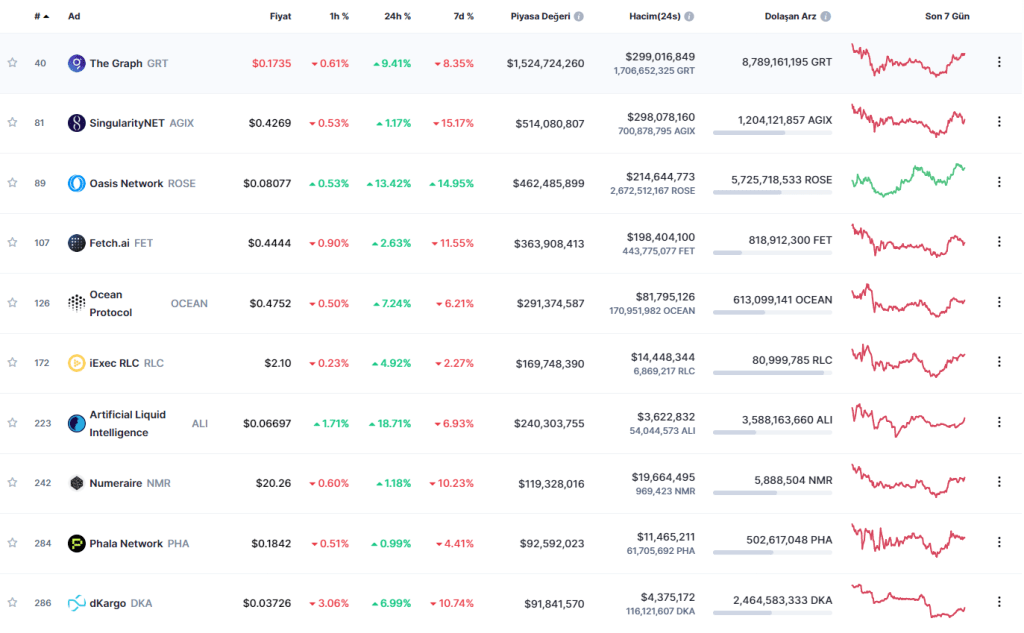Open Ocean Protocol row options menu
This screenshot has height=633, width=1024.
coord(999,302)
